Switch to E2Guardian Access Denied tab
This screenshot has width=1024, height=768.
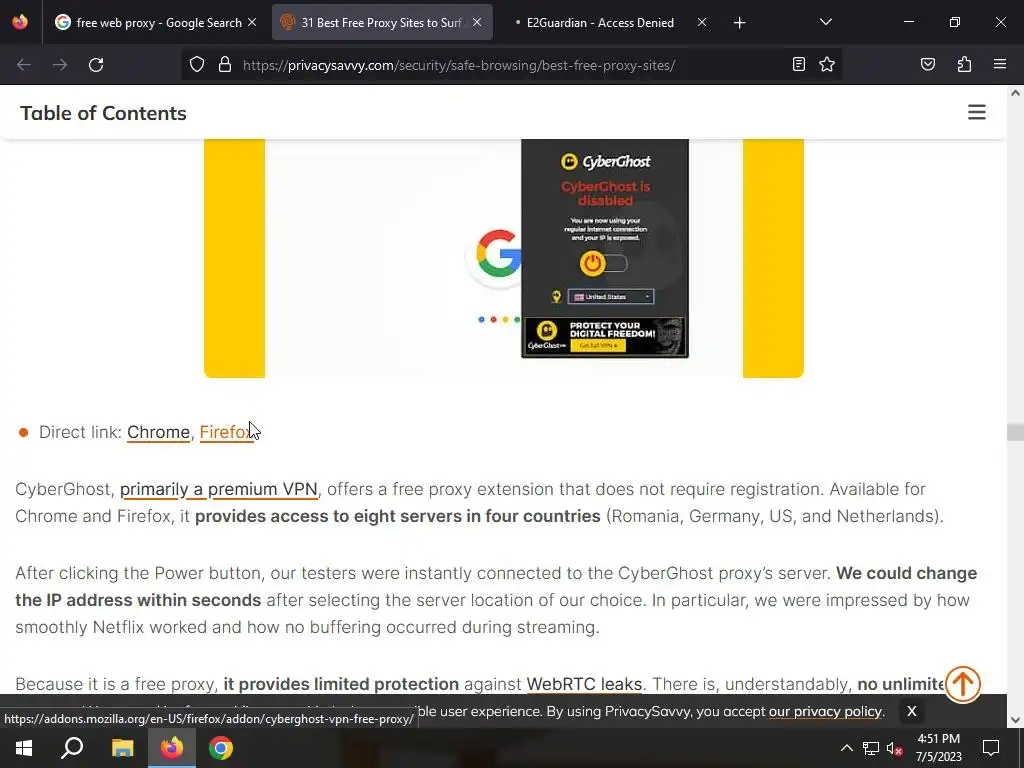click(600, 23)
